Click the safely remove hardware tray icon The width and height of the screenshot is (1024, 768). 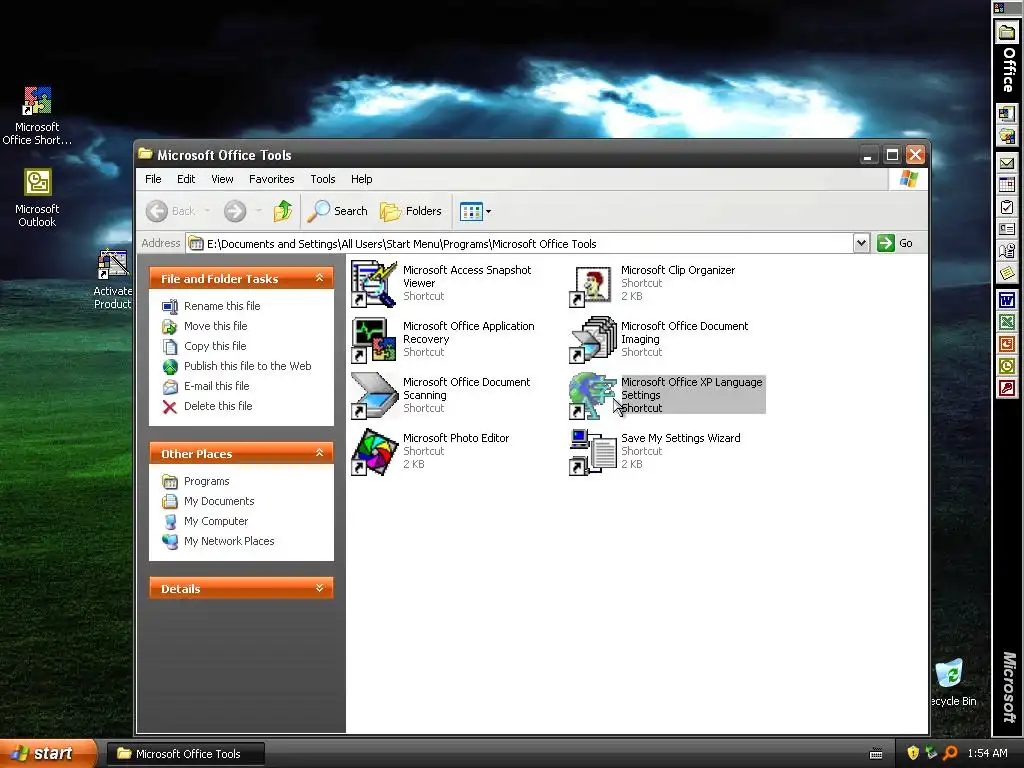(x=931, y=753)
